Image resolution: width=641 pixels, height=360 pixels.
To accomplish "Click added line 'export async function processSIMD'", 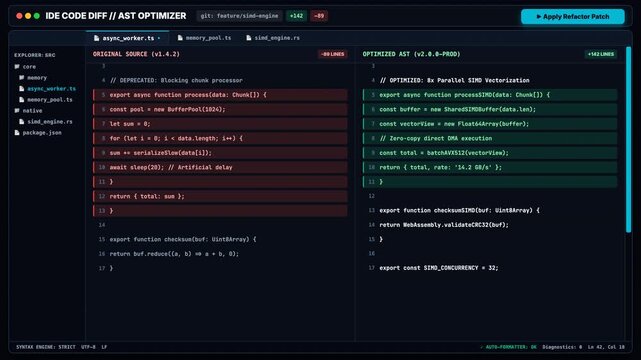I will pyautogui.click(x=490, y=95).
